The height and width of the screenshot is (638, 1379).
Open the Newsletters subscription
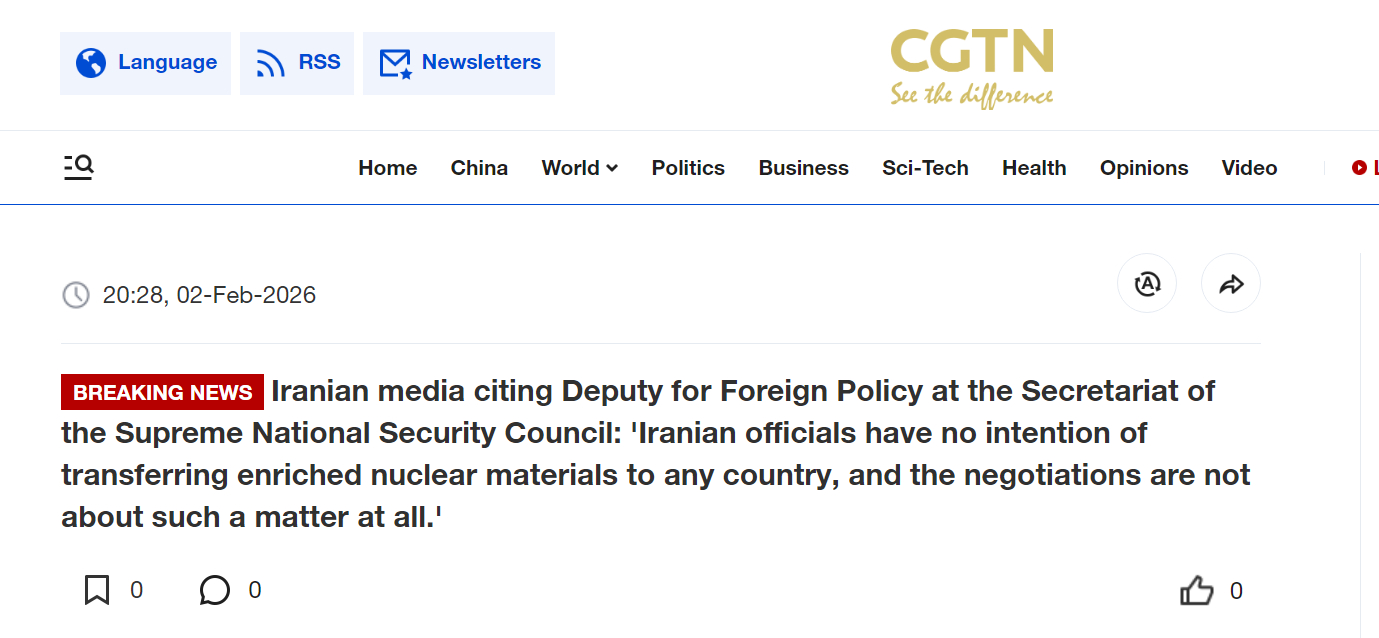(459, 62)
